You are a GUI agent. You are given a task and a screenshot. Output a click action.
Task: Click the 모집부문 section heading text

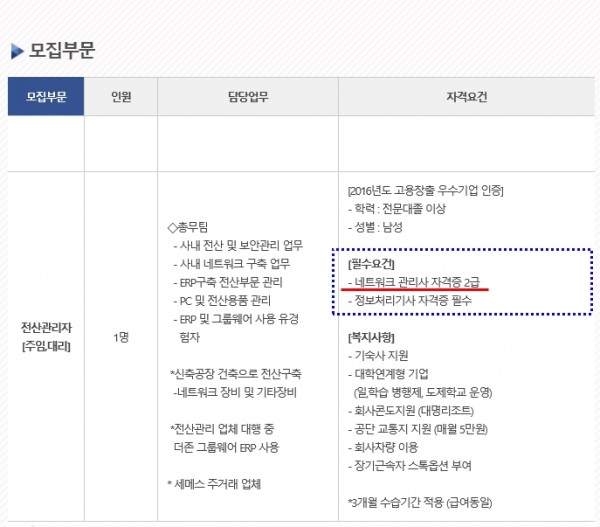[x=62, y=51]
